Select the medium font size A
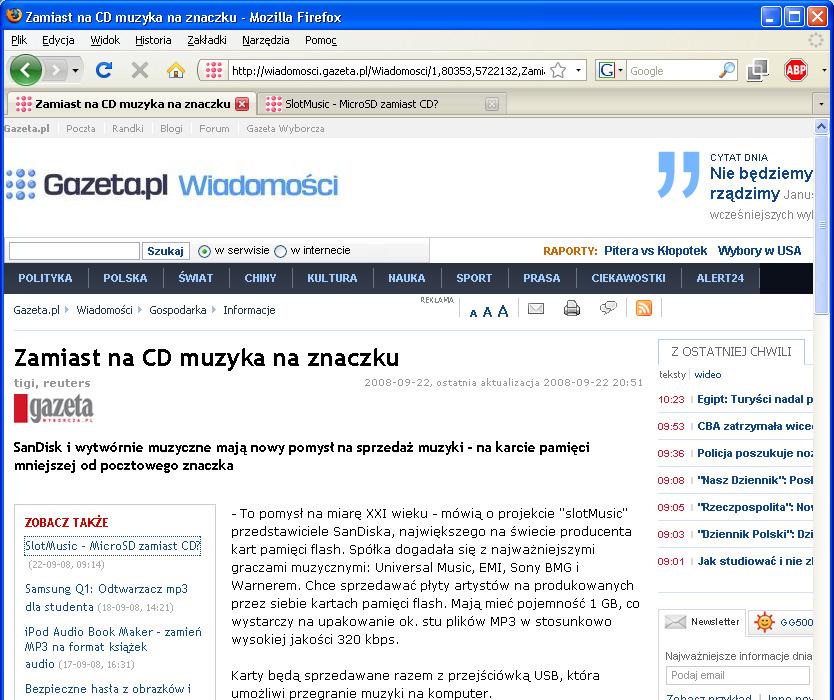This screenshot has width=834, height=700. coord(487,312)
